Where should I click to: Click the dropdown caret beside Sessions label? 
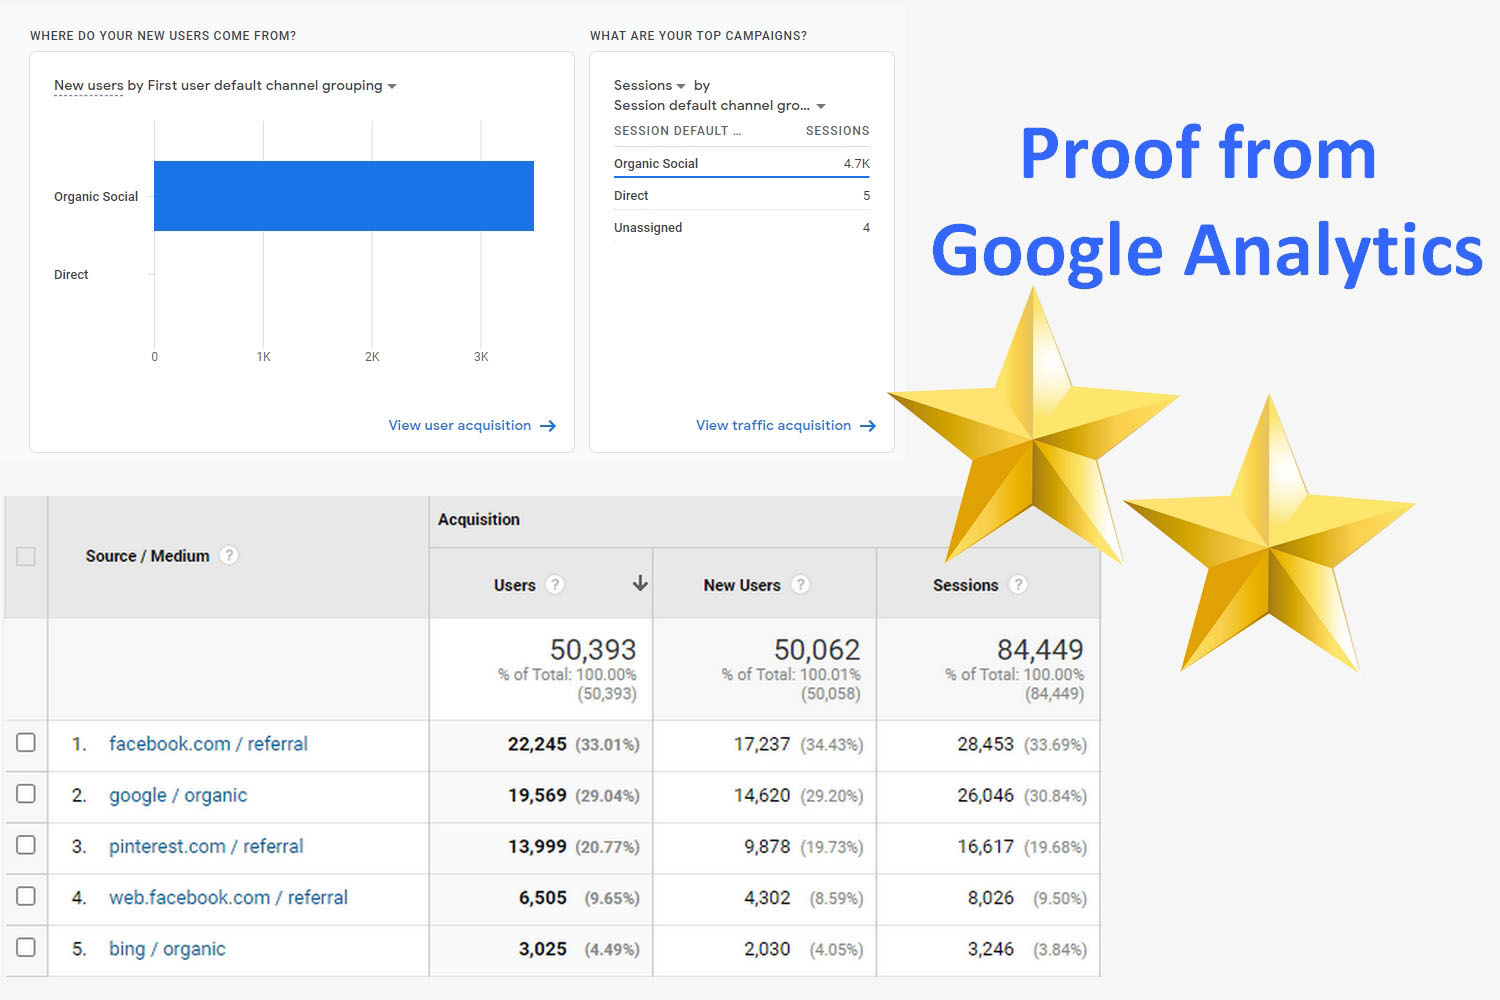coord(682,85)
